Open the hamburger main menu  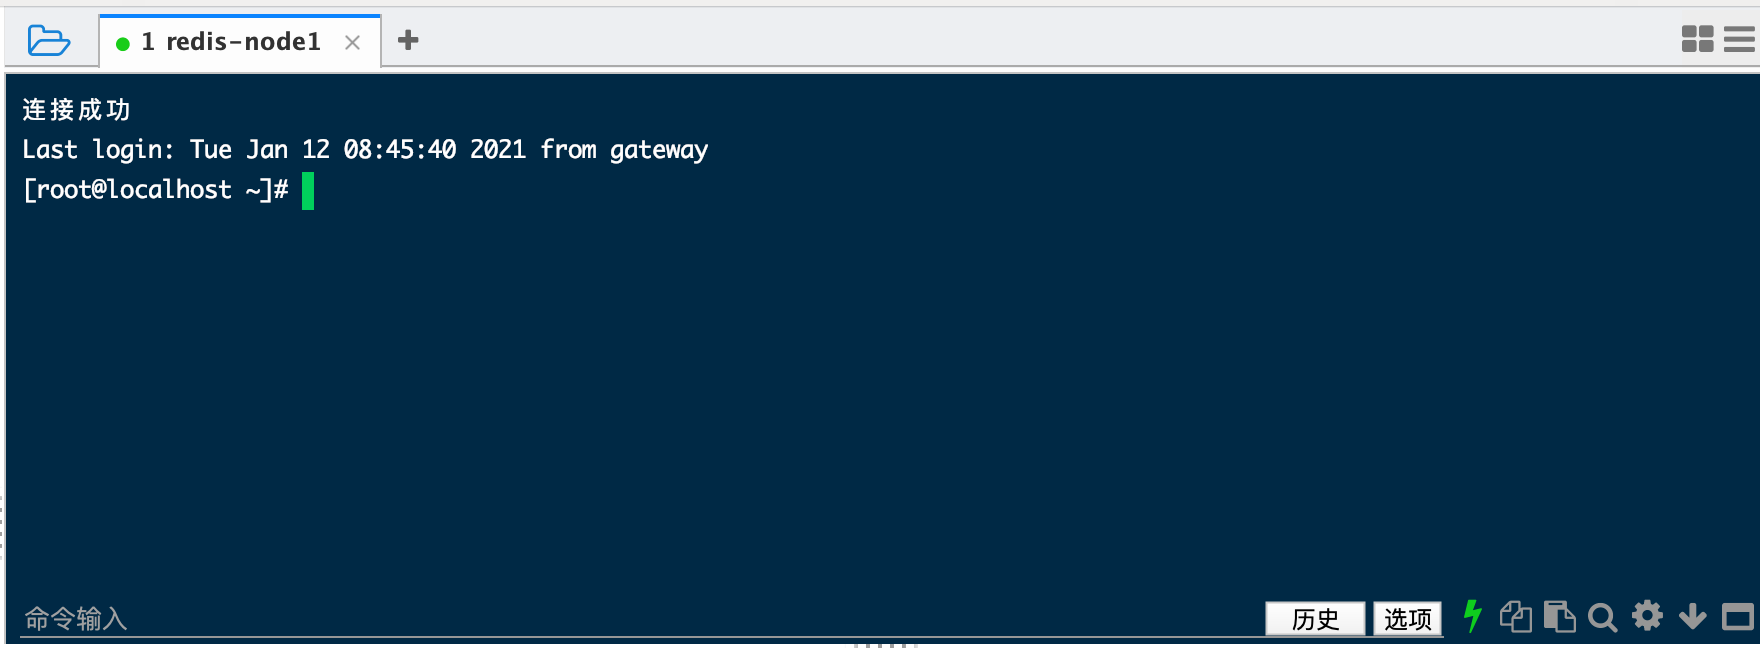click(x=1739, y=39)
